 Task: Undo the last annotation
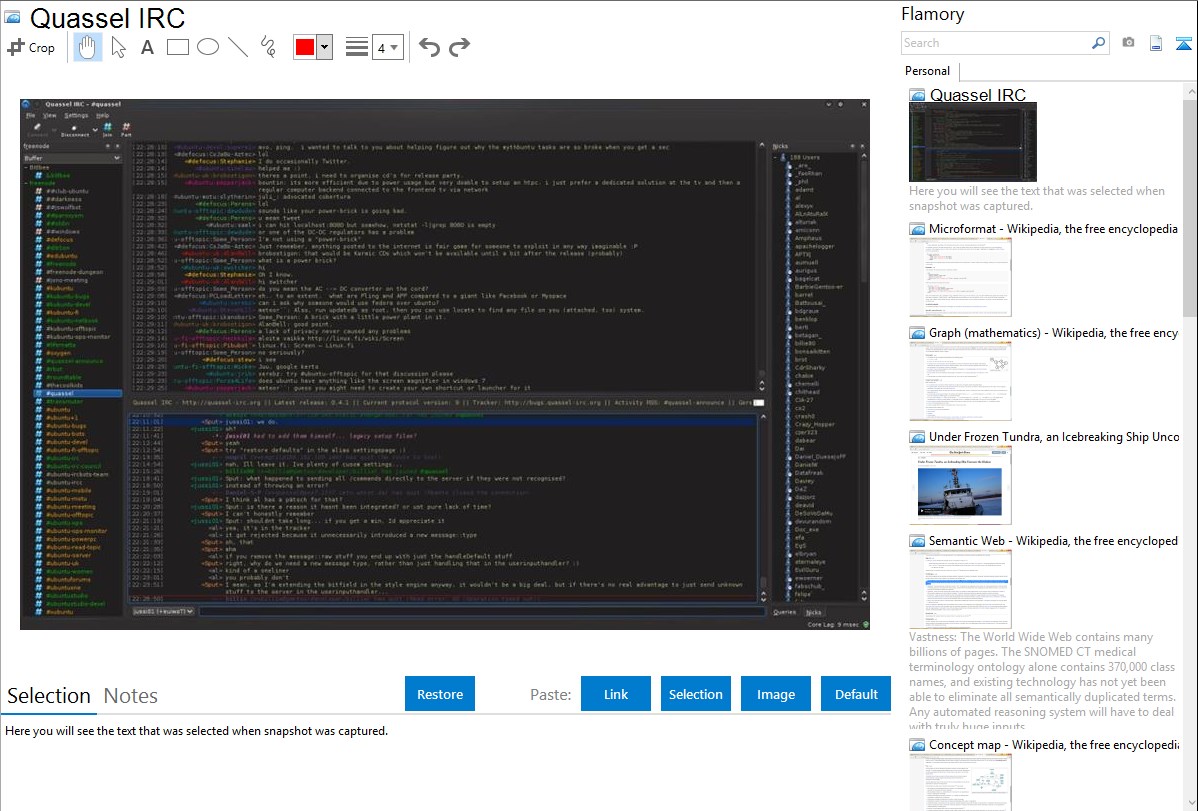pyautogui.click(x=429, y=47)
